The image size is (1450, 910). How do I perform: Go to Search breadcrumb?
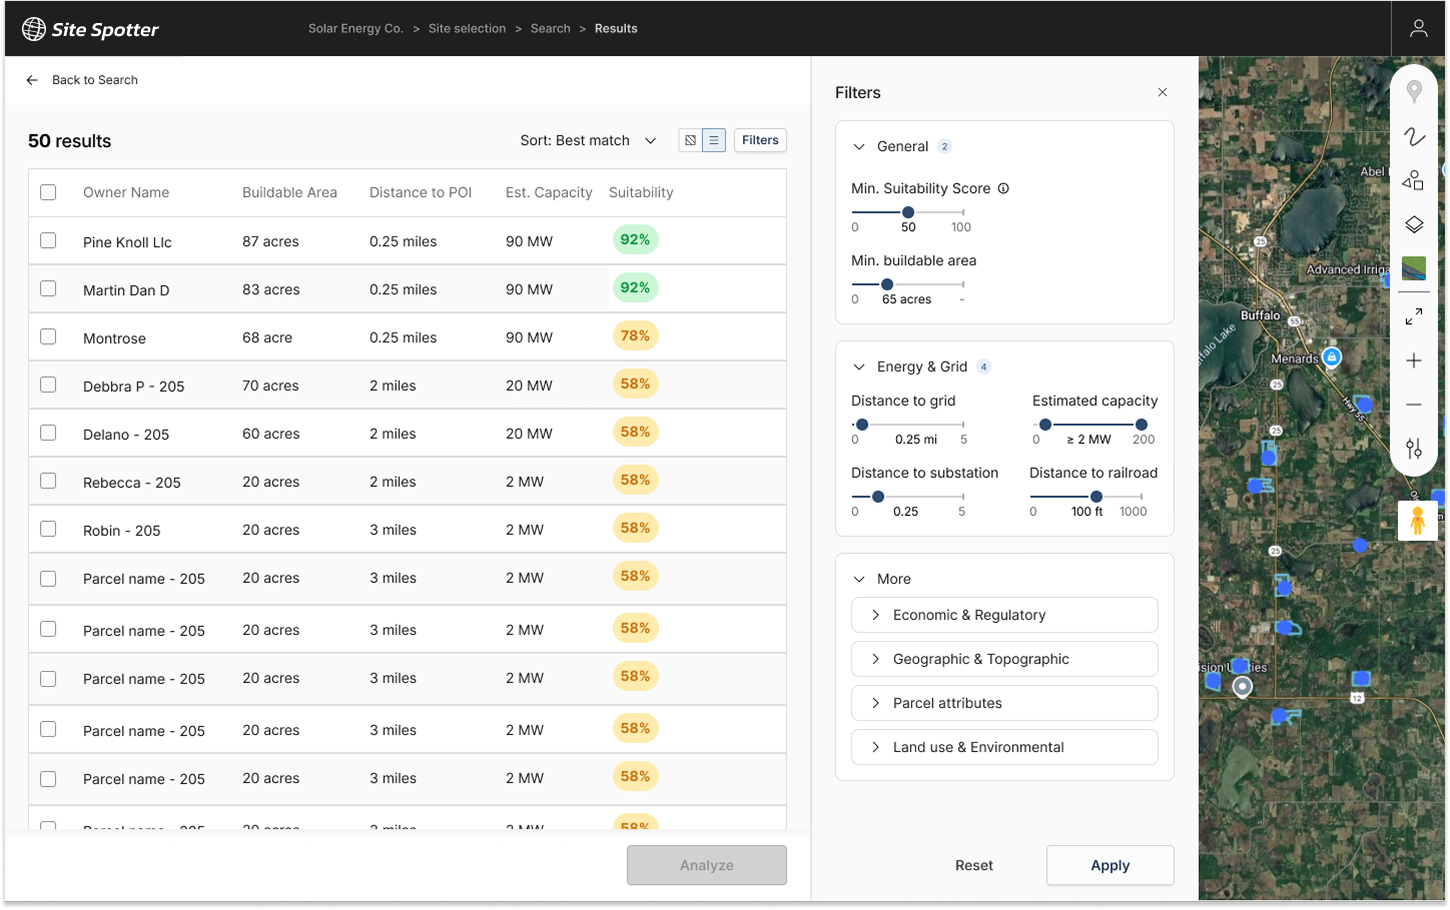[x=550, y=28]
